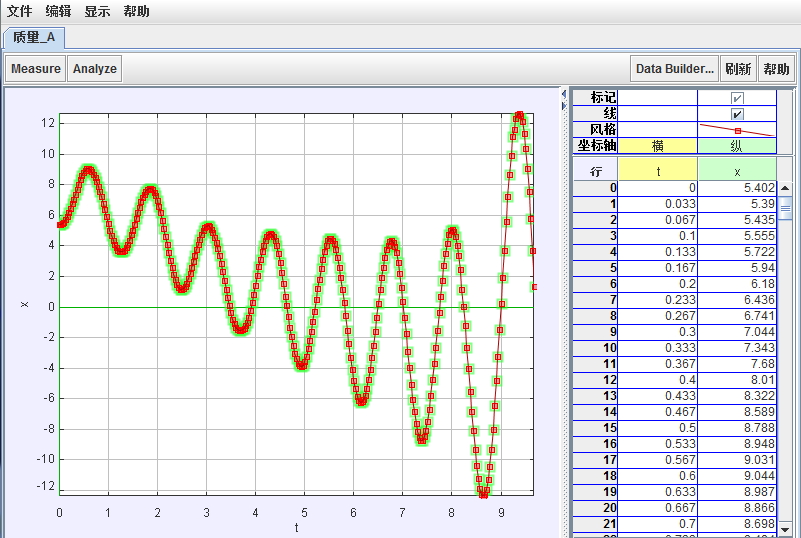Select table cell x value 8.322
801x538 pixels.
(x=737, y=396)
